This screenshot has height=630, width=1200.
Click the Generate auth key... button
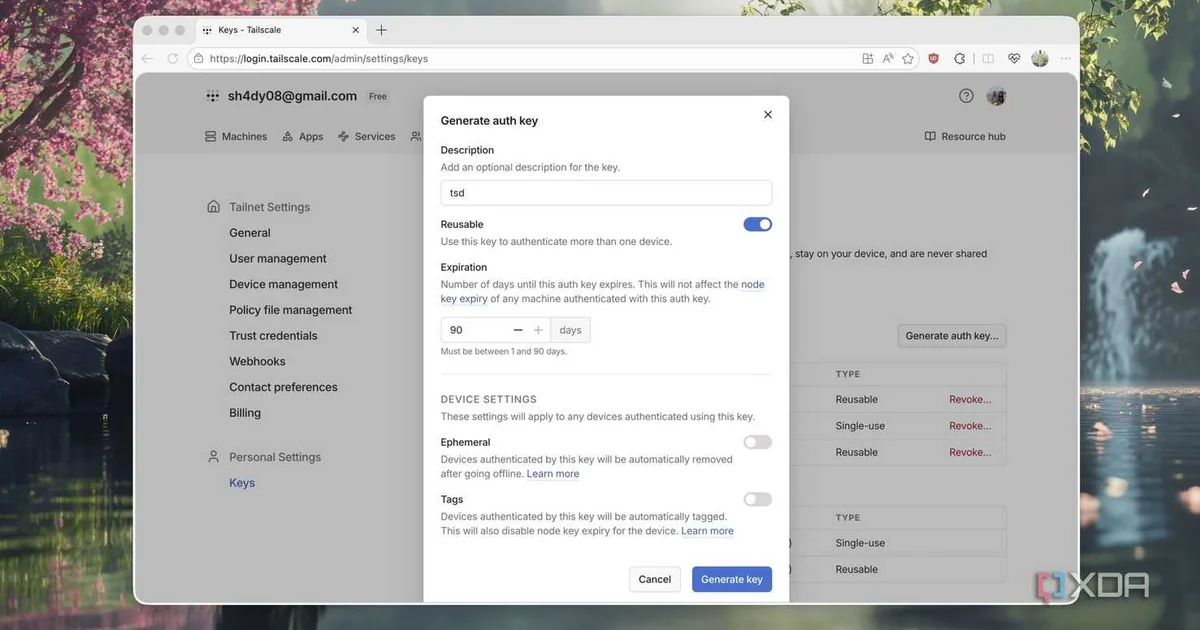(952, 336)
